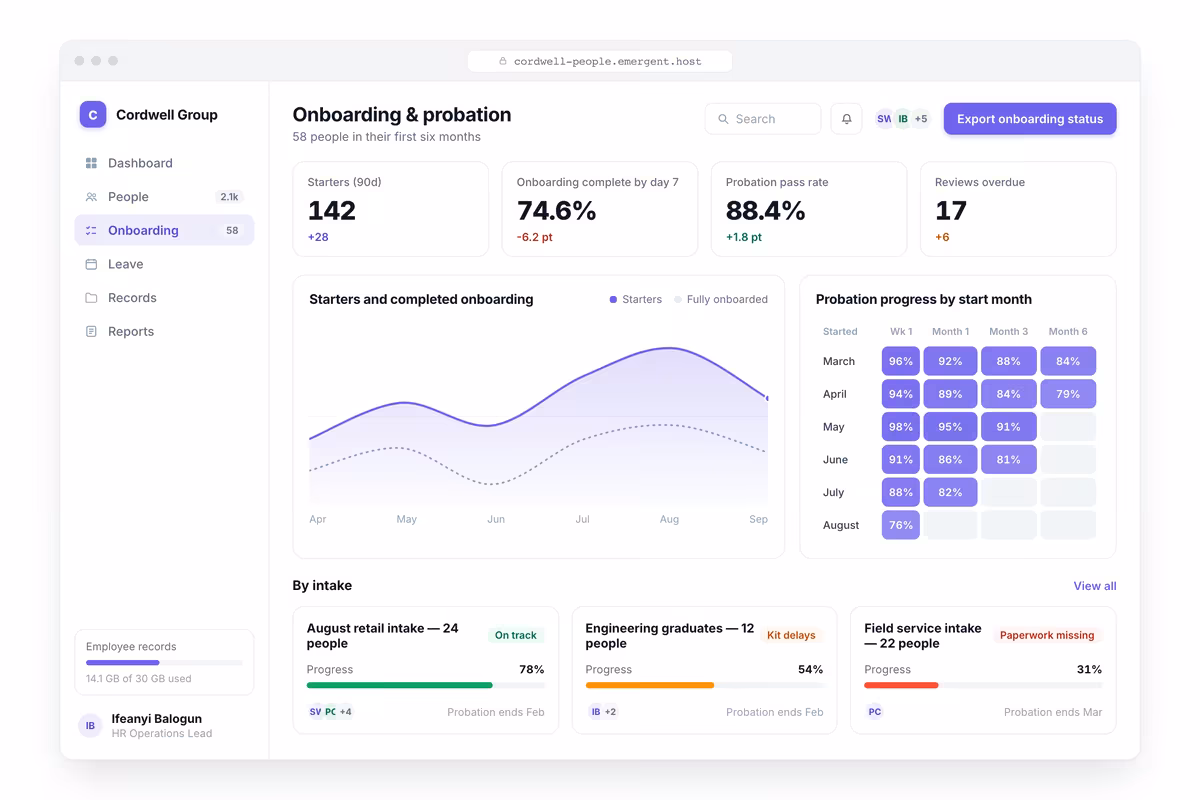
Task: Click the View all link
Action: point(1095,586)
